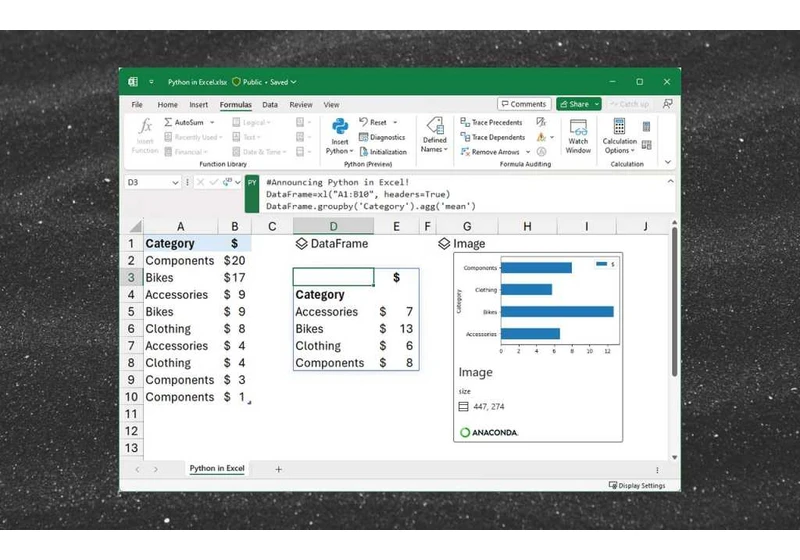Select column D header
Image resolution: width=800 pixels, height=560 pixels.
(x=333, y=226)
